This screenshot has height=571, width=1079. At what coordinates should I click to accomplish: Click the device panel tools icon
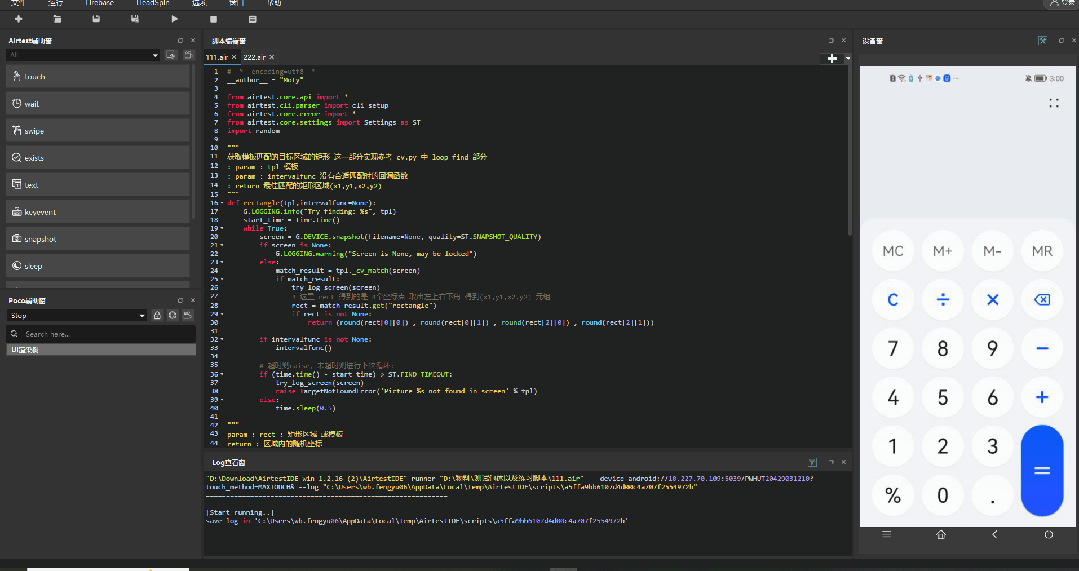[x=1043, y=41]
